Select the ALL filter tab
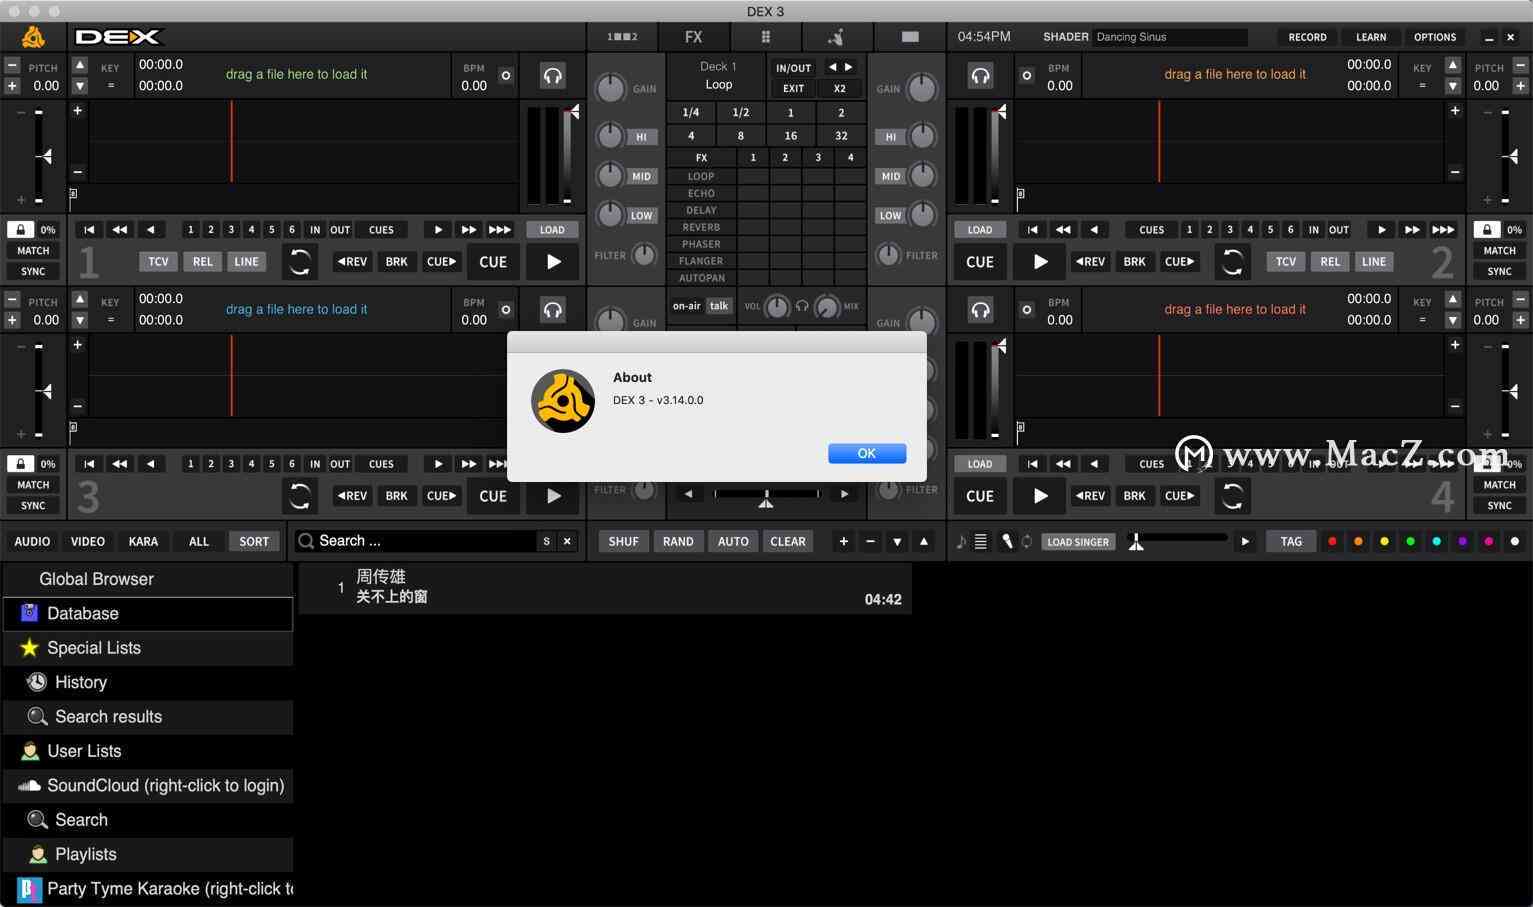Viewport: 1533px width, 907px height. [199, 541]
